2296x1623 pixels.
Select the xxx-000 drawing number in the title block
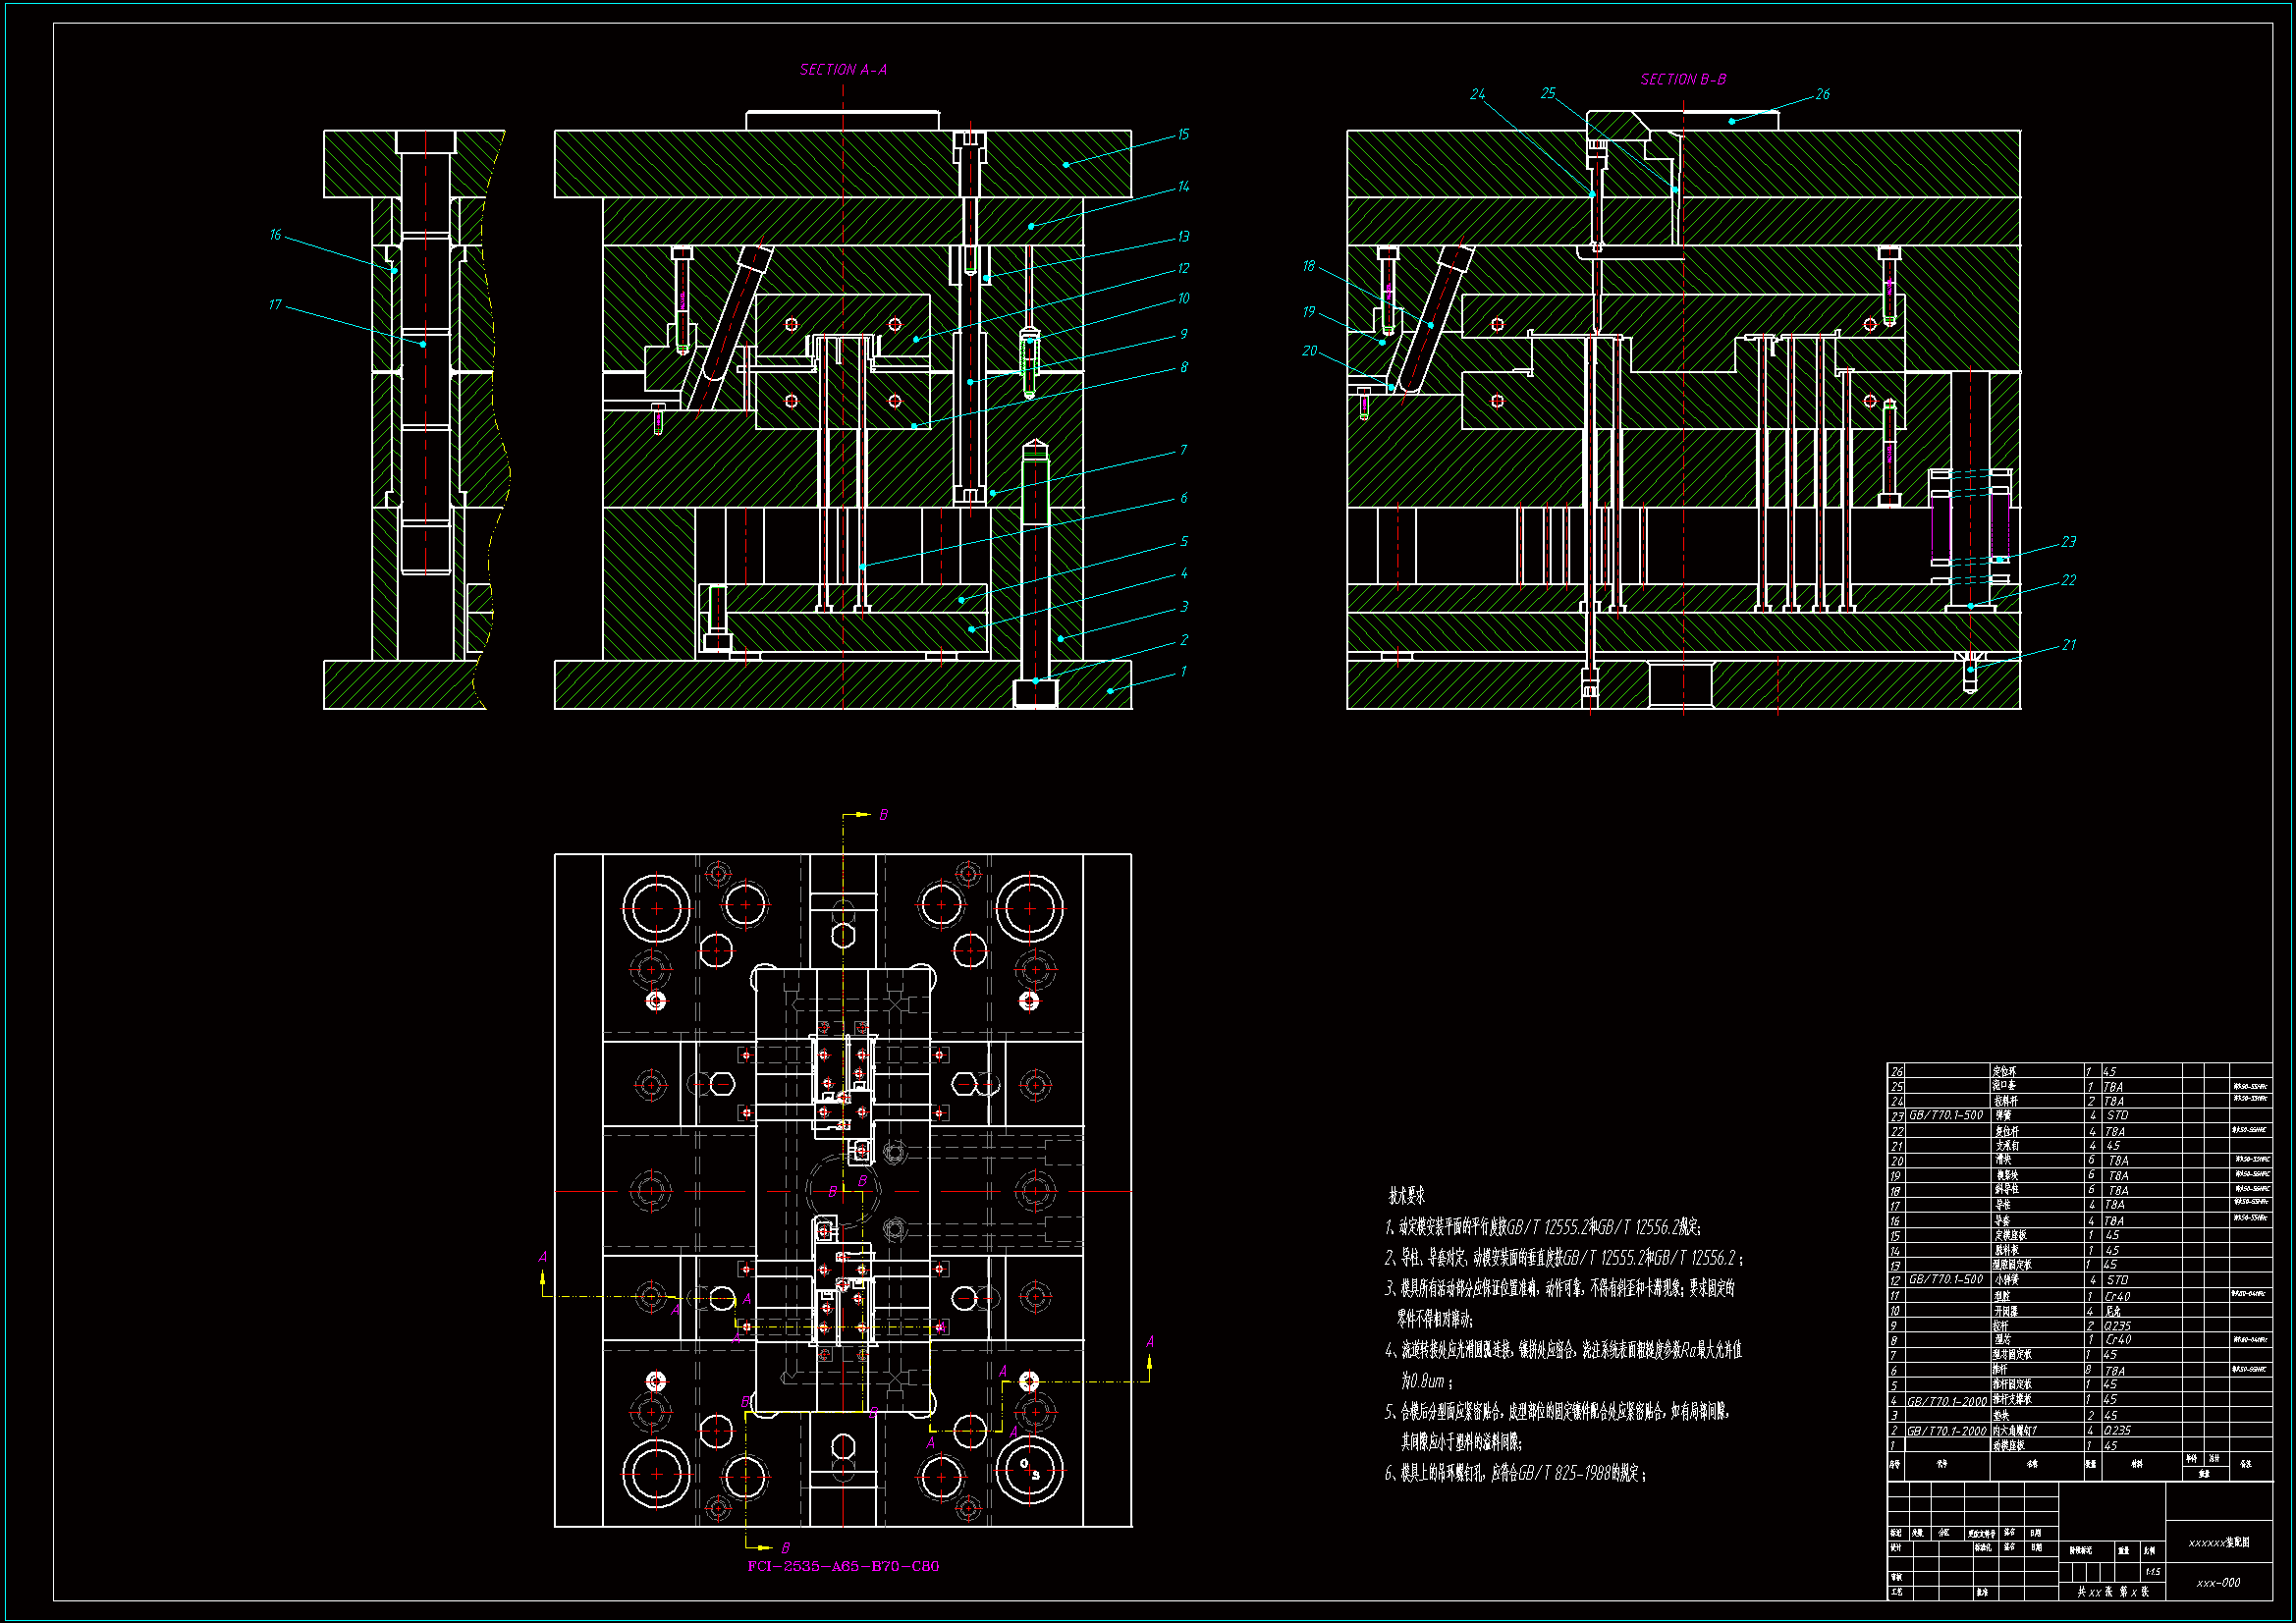[2218, 1583]
